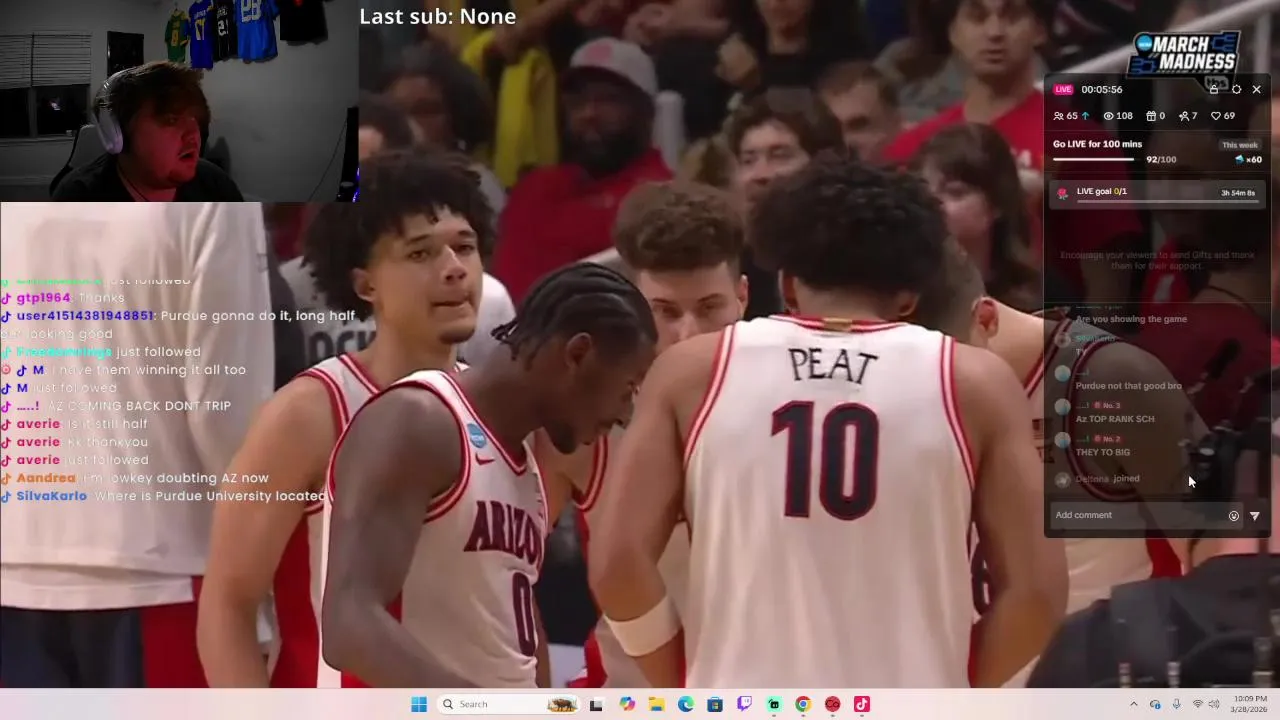Launch Copilot from the taskbar
Screen dimensions: 1280x720
(x=627, y=704)
